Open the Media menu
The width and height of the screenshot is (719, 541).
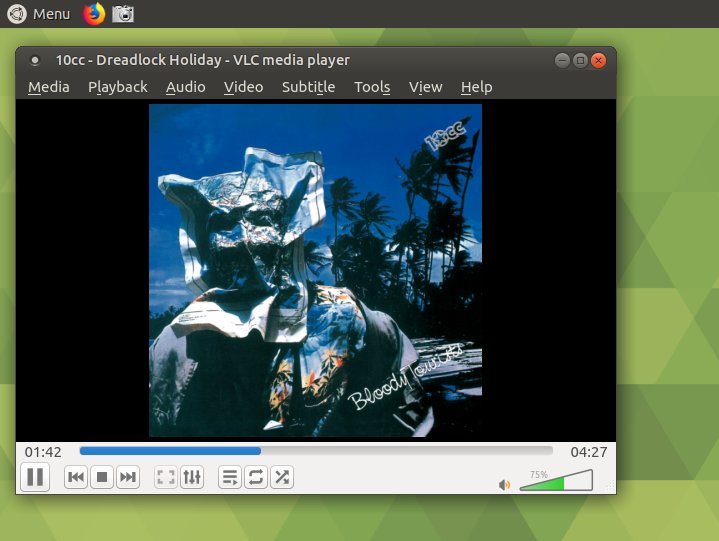tap(49, 87)
